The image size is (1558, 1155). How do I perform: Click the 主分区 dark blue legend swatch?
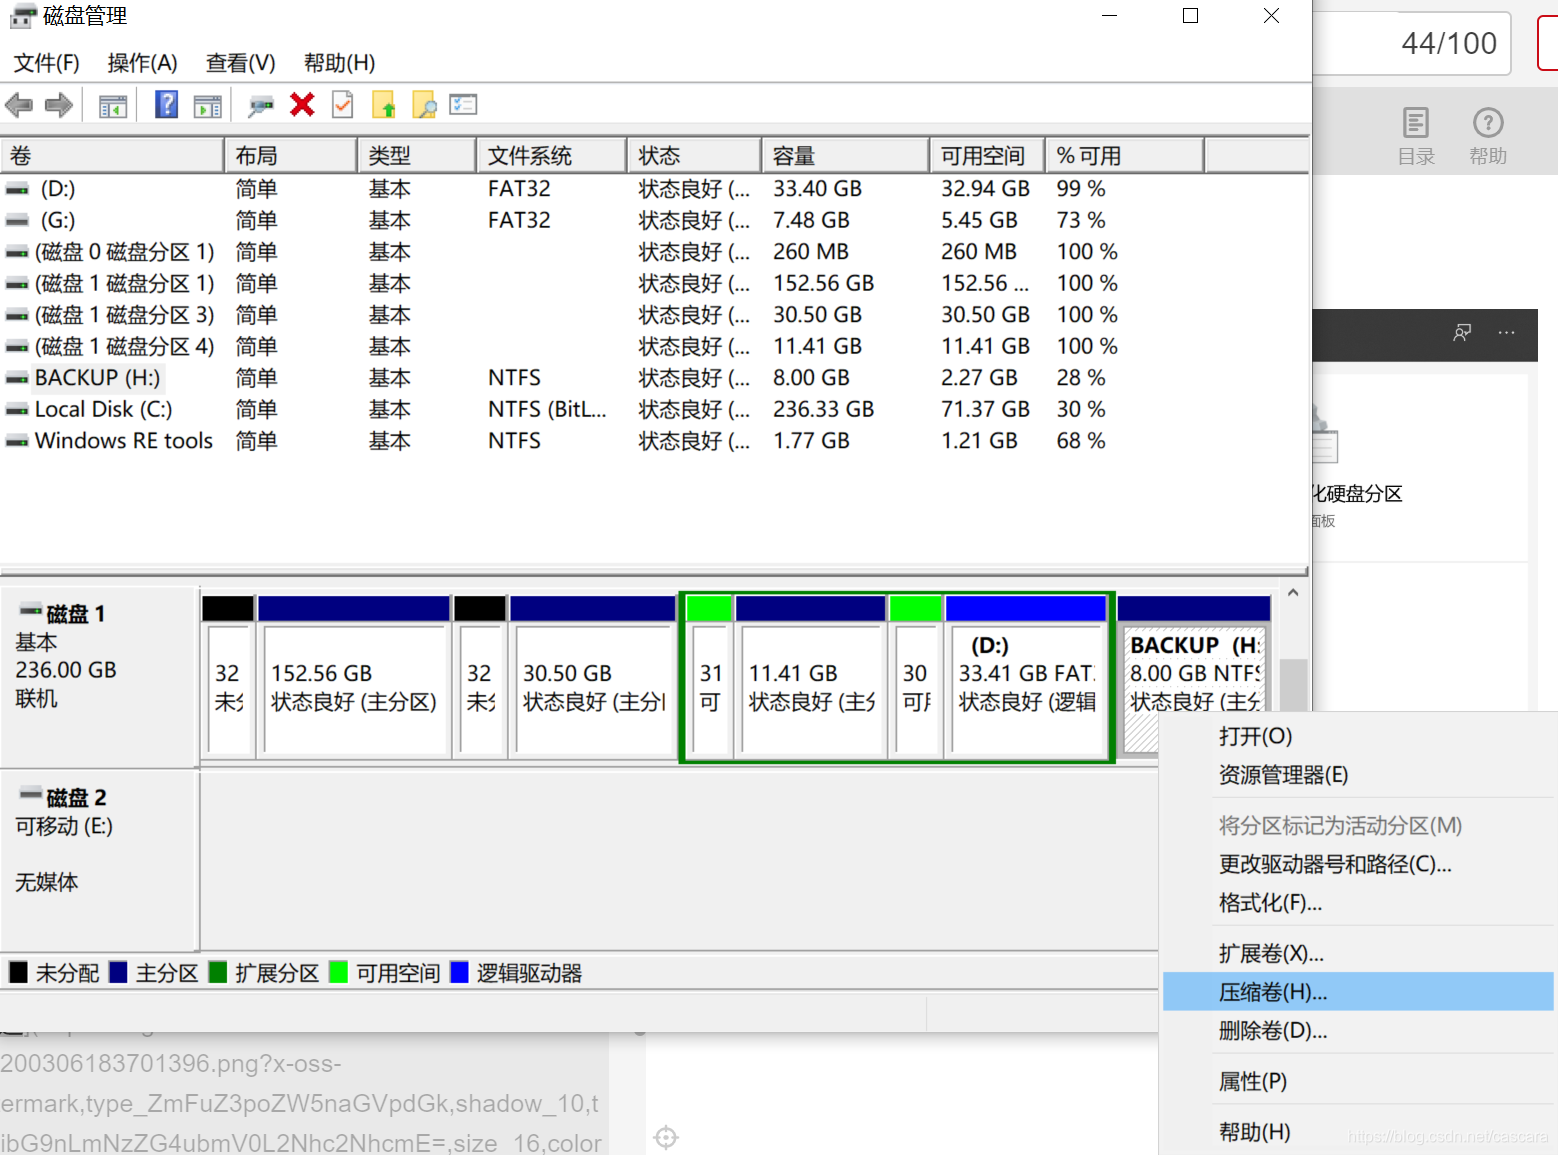tap(118, 972)
